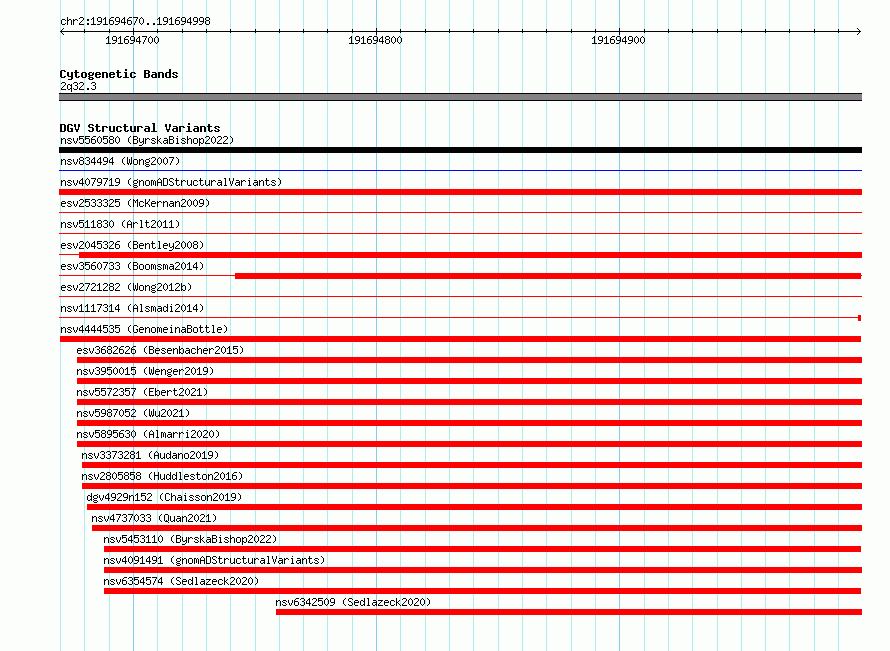
Task: Select nsv5572357 (Ebert2021) label
Action: pos(142,392)
